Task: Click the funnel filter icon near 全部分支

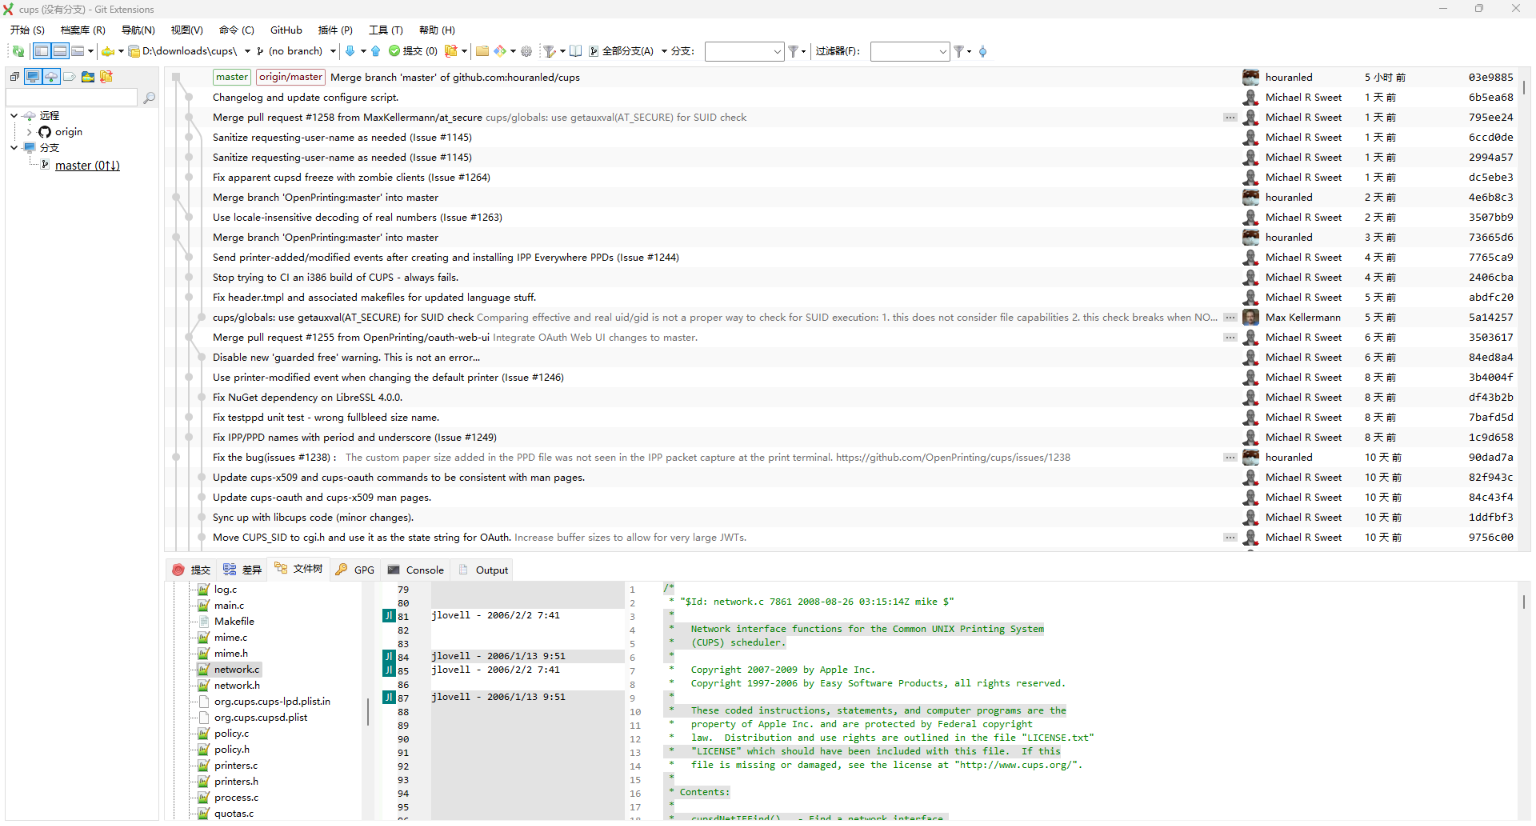Action: (x=549, y=51)
